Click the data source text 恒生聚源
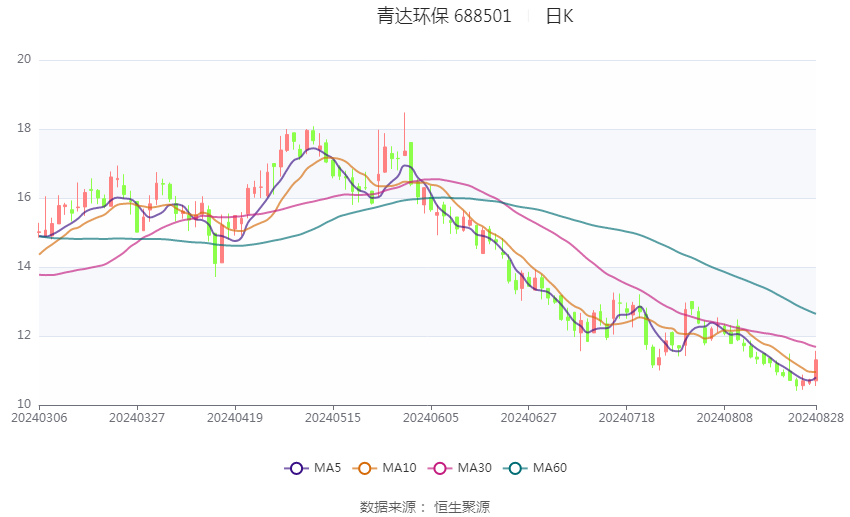850x517 pixels. point(462,507)
